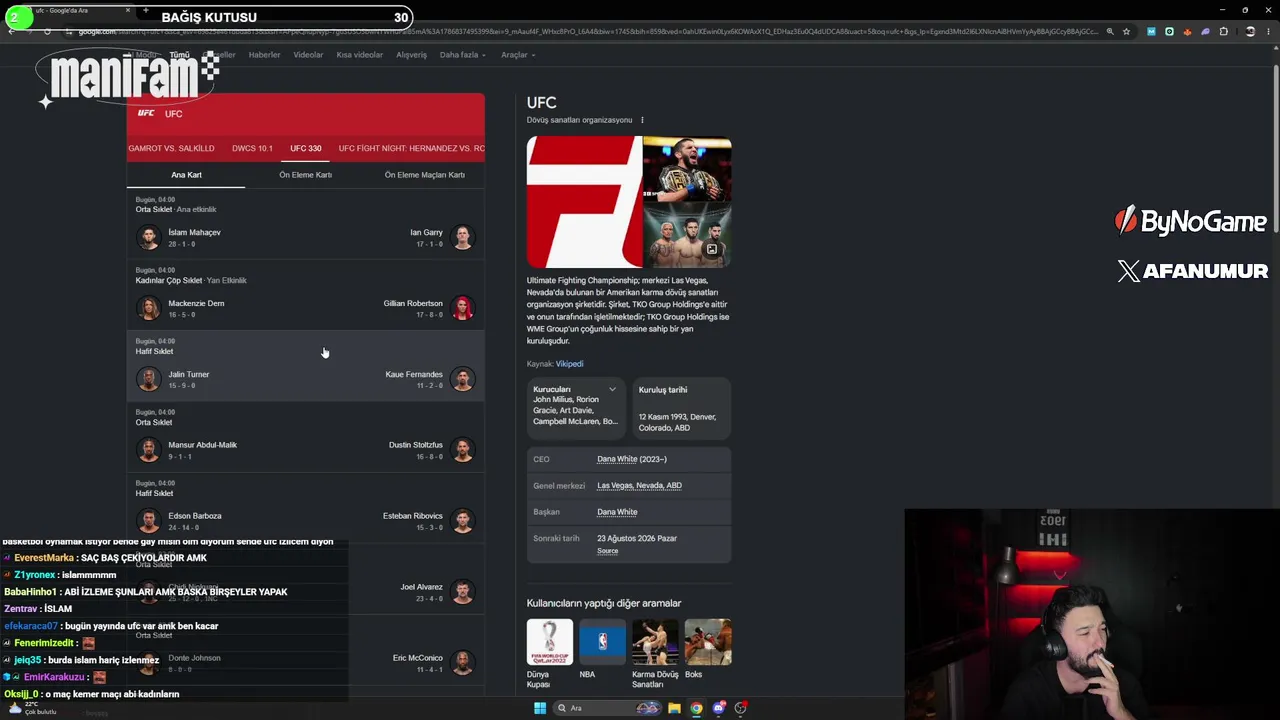Follow the Vikipedi source link
This screenshot has width=1280, height=720.
(569, 364)
